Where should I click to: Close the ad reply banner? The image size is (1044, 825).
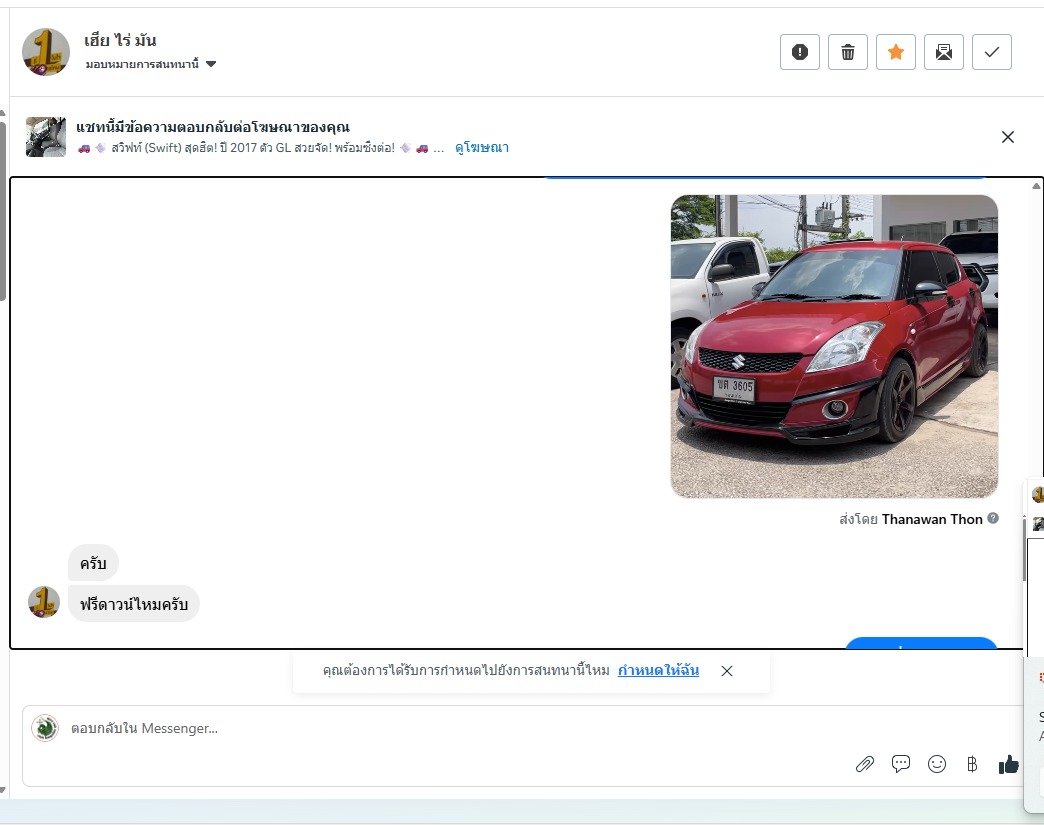tap(1007, 137)
